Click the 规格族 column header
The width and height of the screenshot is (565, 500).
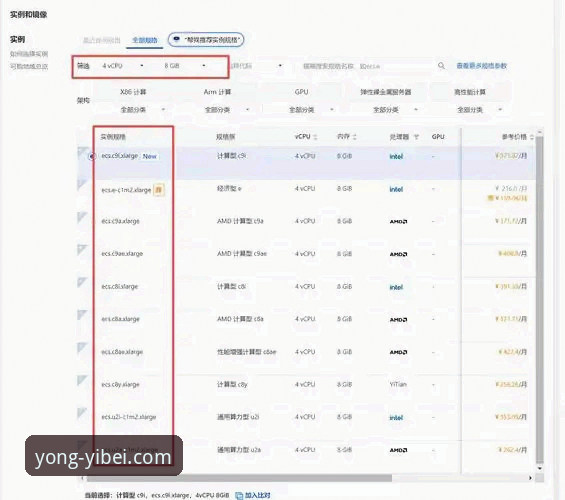click(x=225, y=137)
